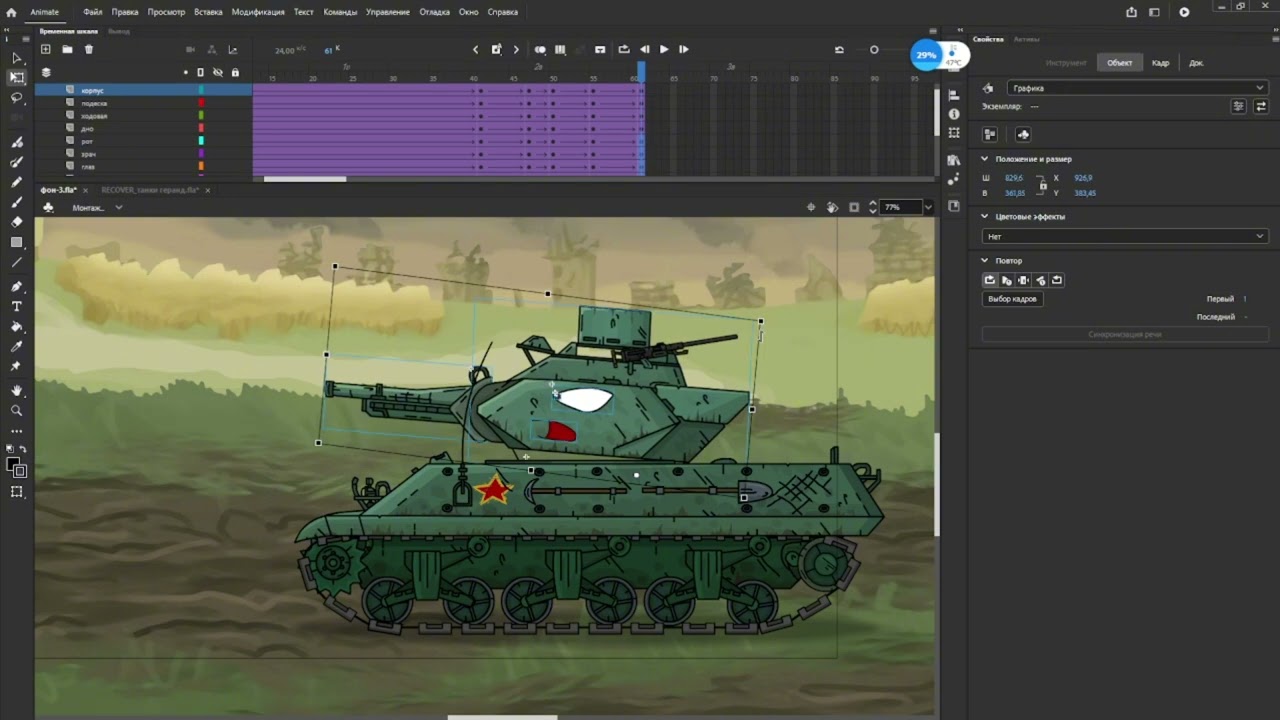This screenshot has width=1280, height=720.
Task: Step back one frame
Action: pos(645,49)
